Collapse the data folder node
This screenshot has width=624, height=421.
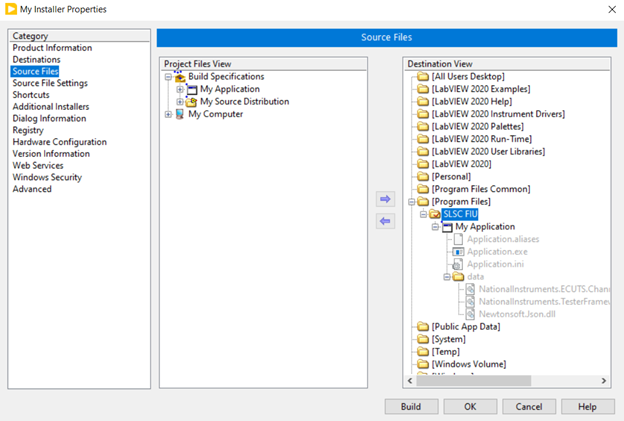pyautogui.click(x=447, y=277)
